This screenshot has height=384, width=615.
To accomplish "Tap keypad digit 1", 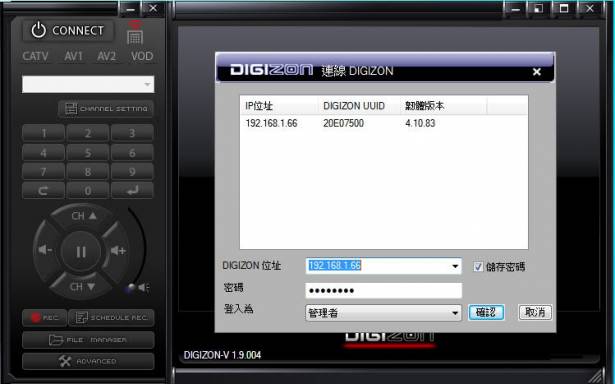I will [44, 133].
